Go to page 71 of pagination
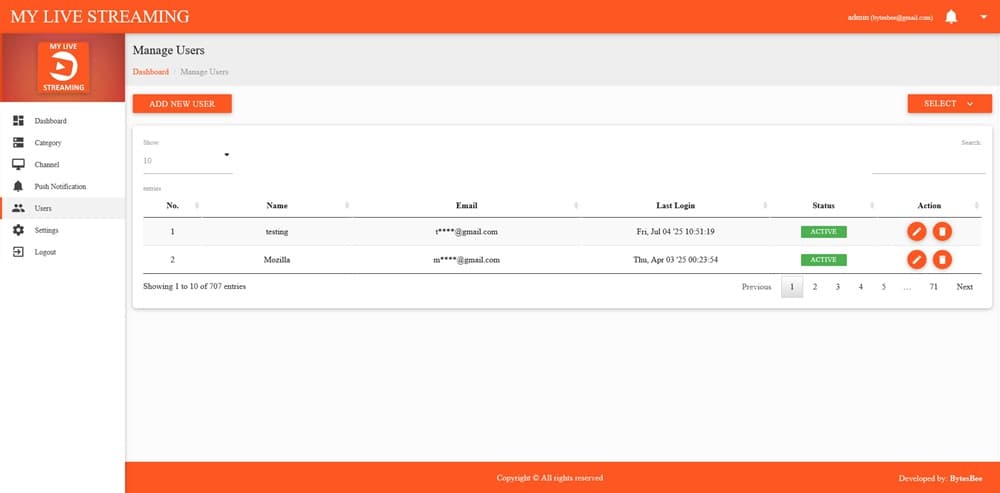The image size is (1000, 493). [x=933, y=287]
